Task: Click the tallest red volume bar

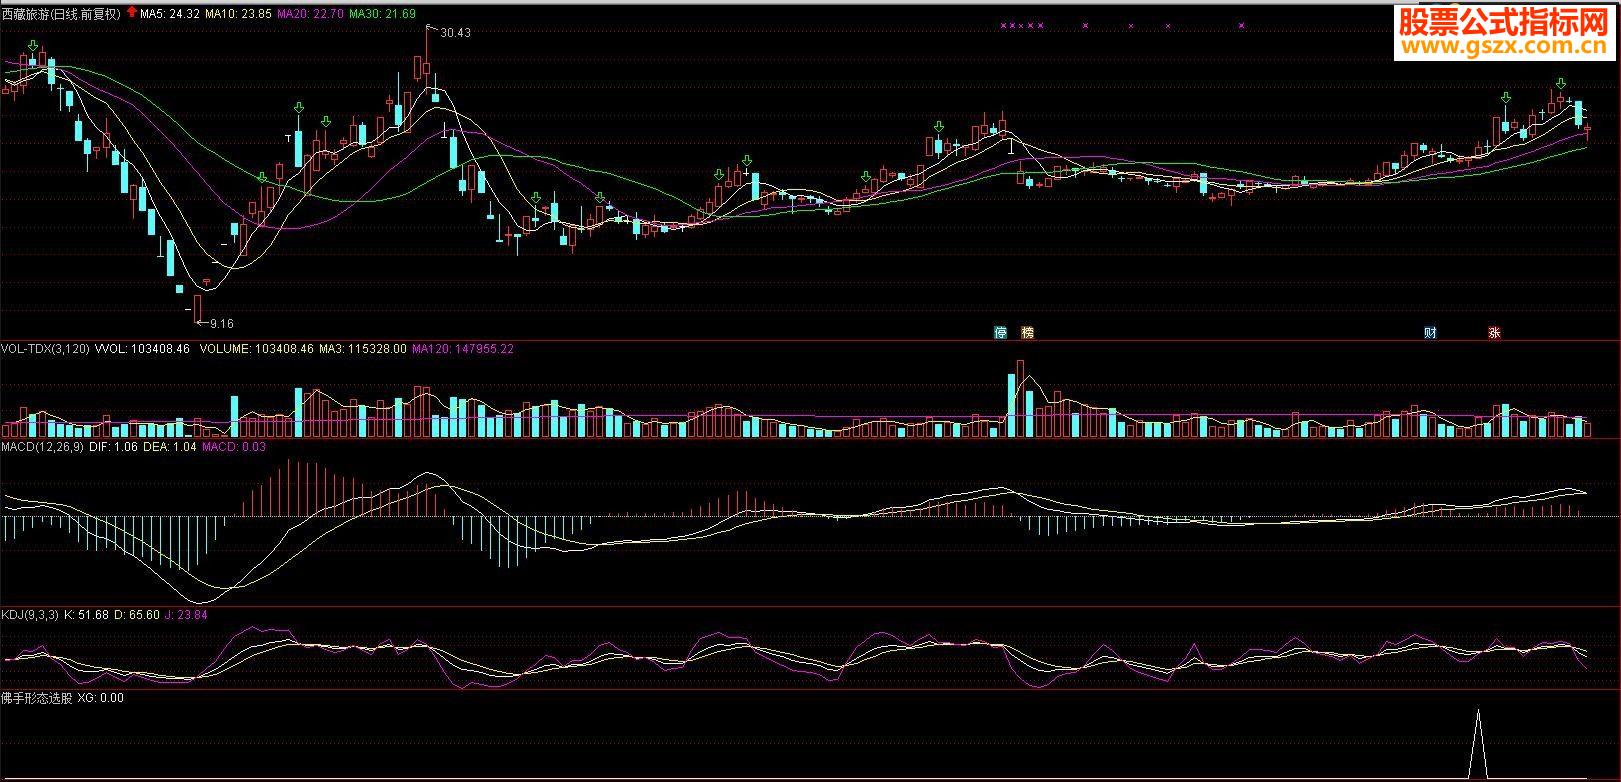Action: [x=1022, y=398]
